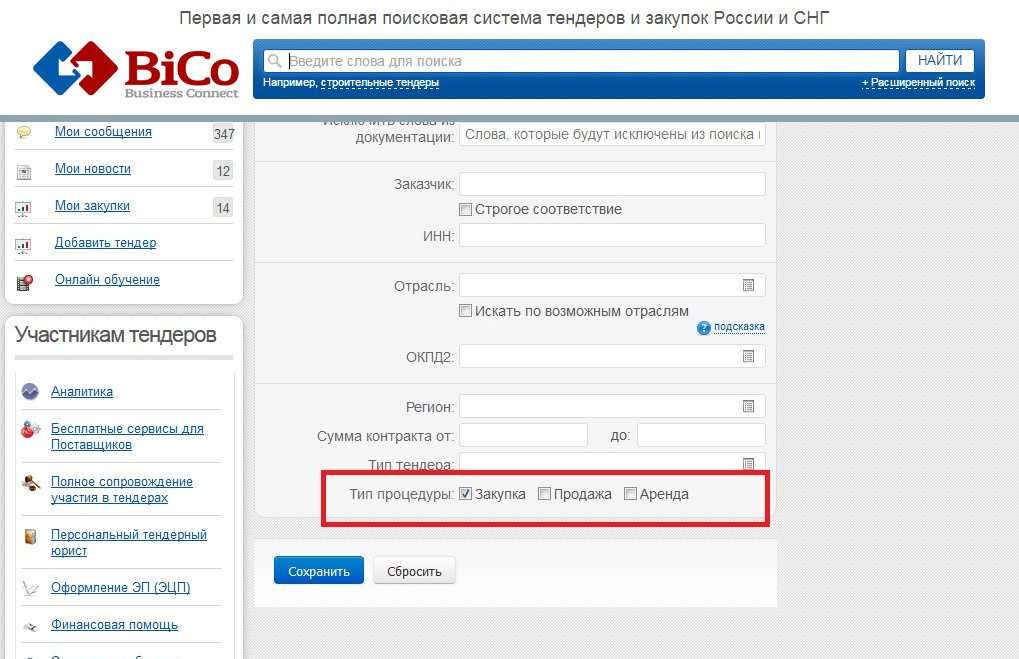Open Персональный тендерный юрист
Image resolution: width=1019 pixels, height=659 pixels.
click(x=129, y=542)
